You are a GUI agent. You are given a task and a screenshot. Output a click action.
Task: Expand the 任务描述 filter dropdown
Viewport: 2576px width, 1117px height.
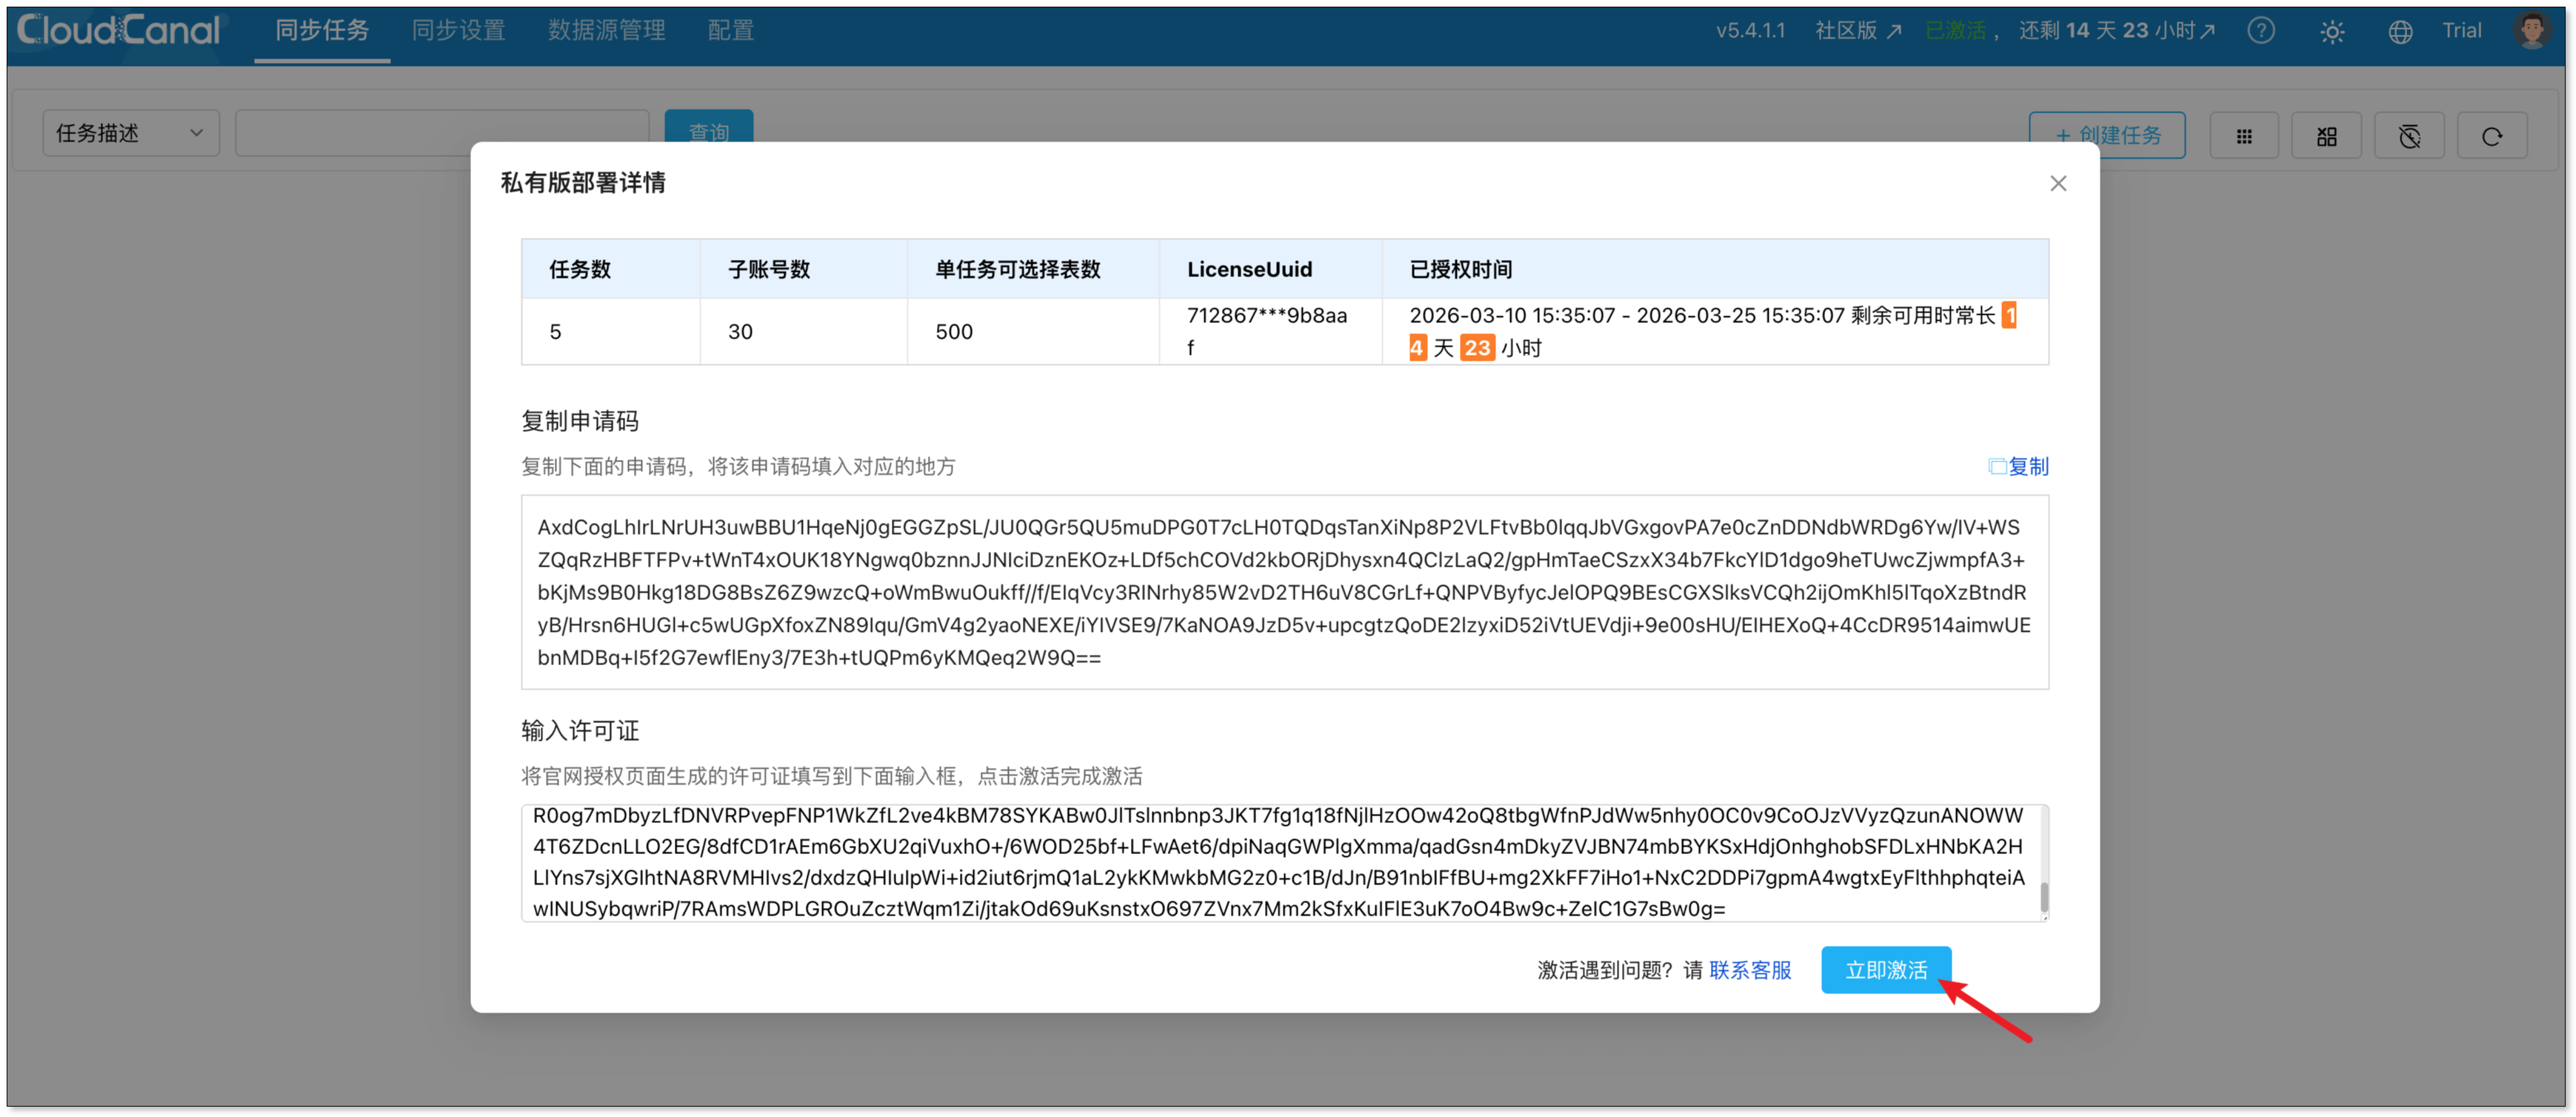point(130,133)
